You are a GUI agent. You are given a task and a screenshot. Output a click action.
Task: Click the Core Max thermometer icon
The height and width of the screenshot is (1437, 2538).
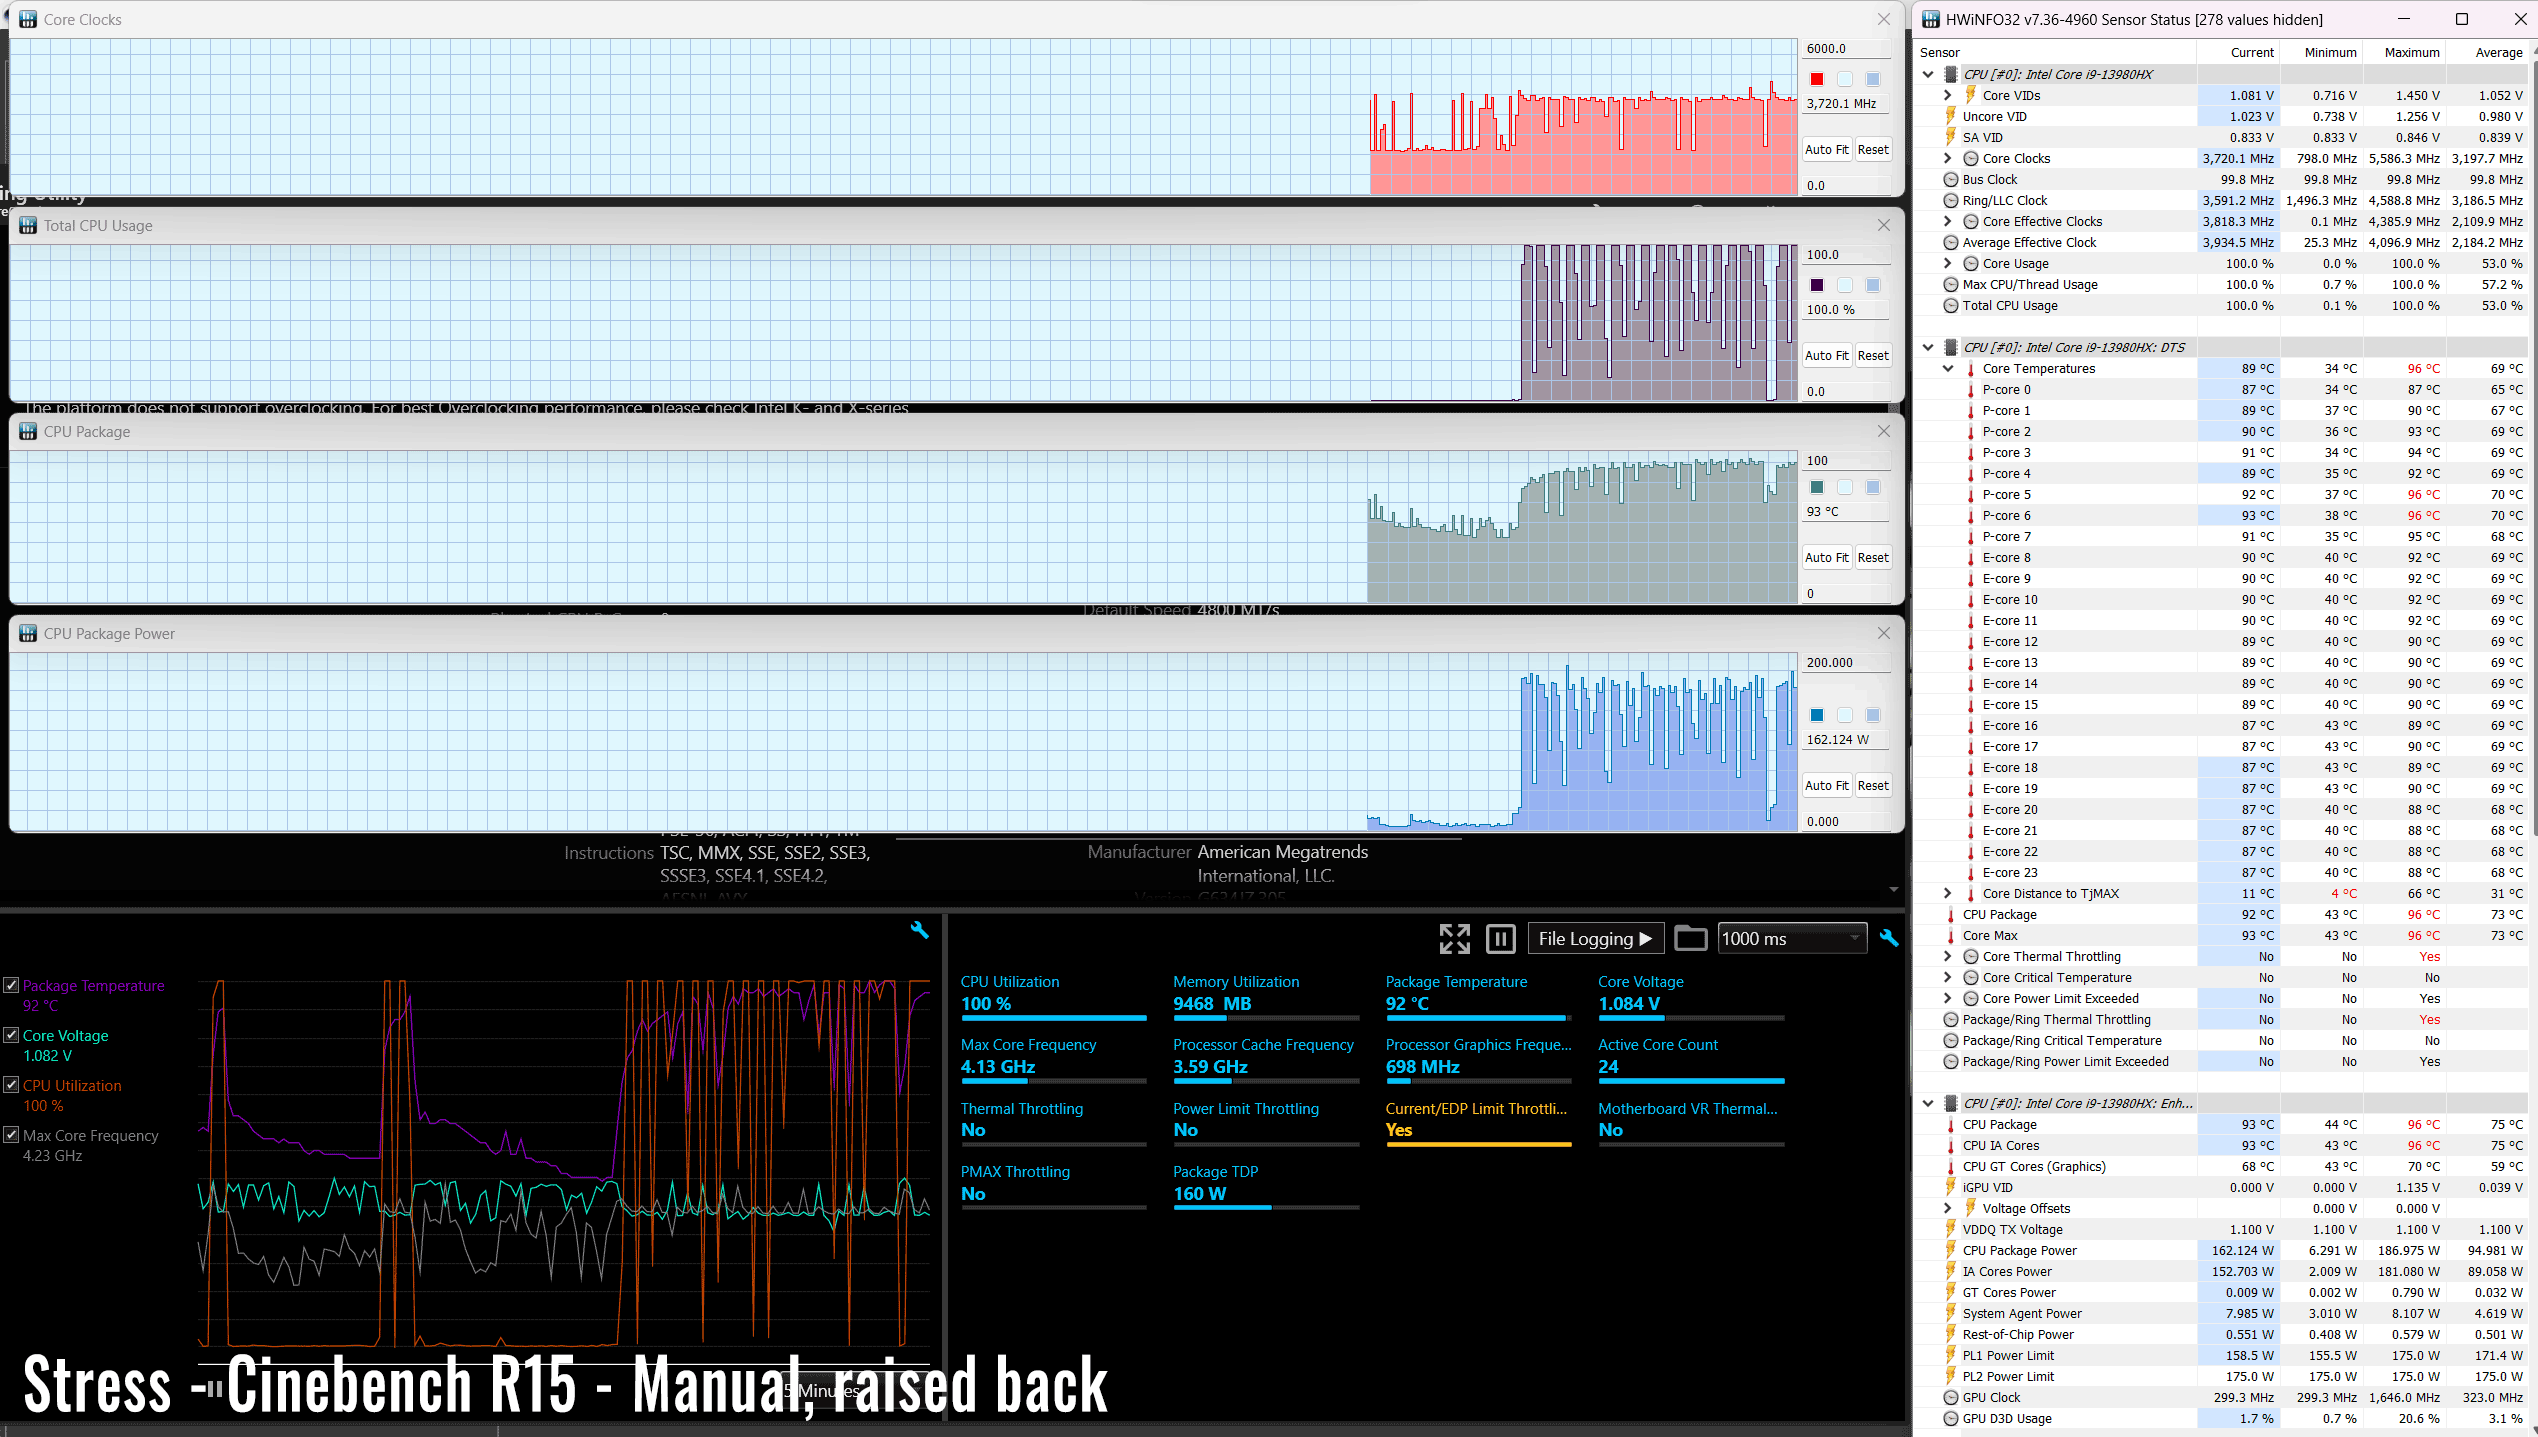pos(1950,936)
